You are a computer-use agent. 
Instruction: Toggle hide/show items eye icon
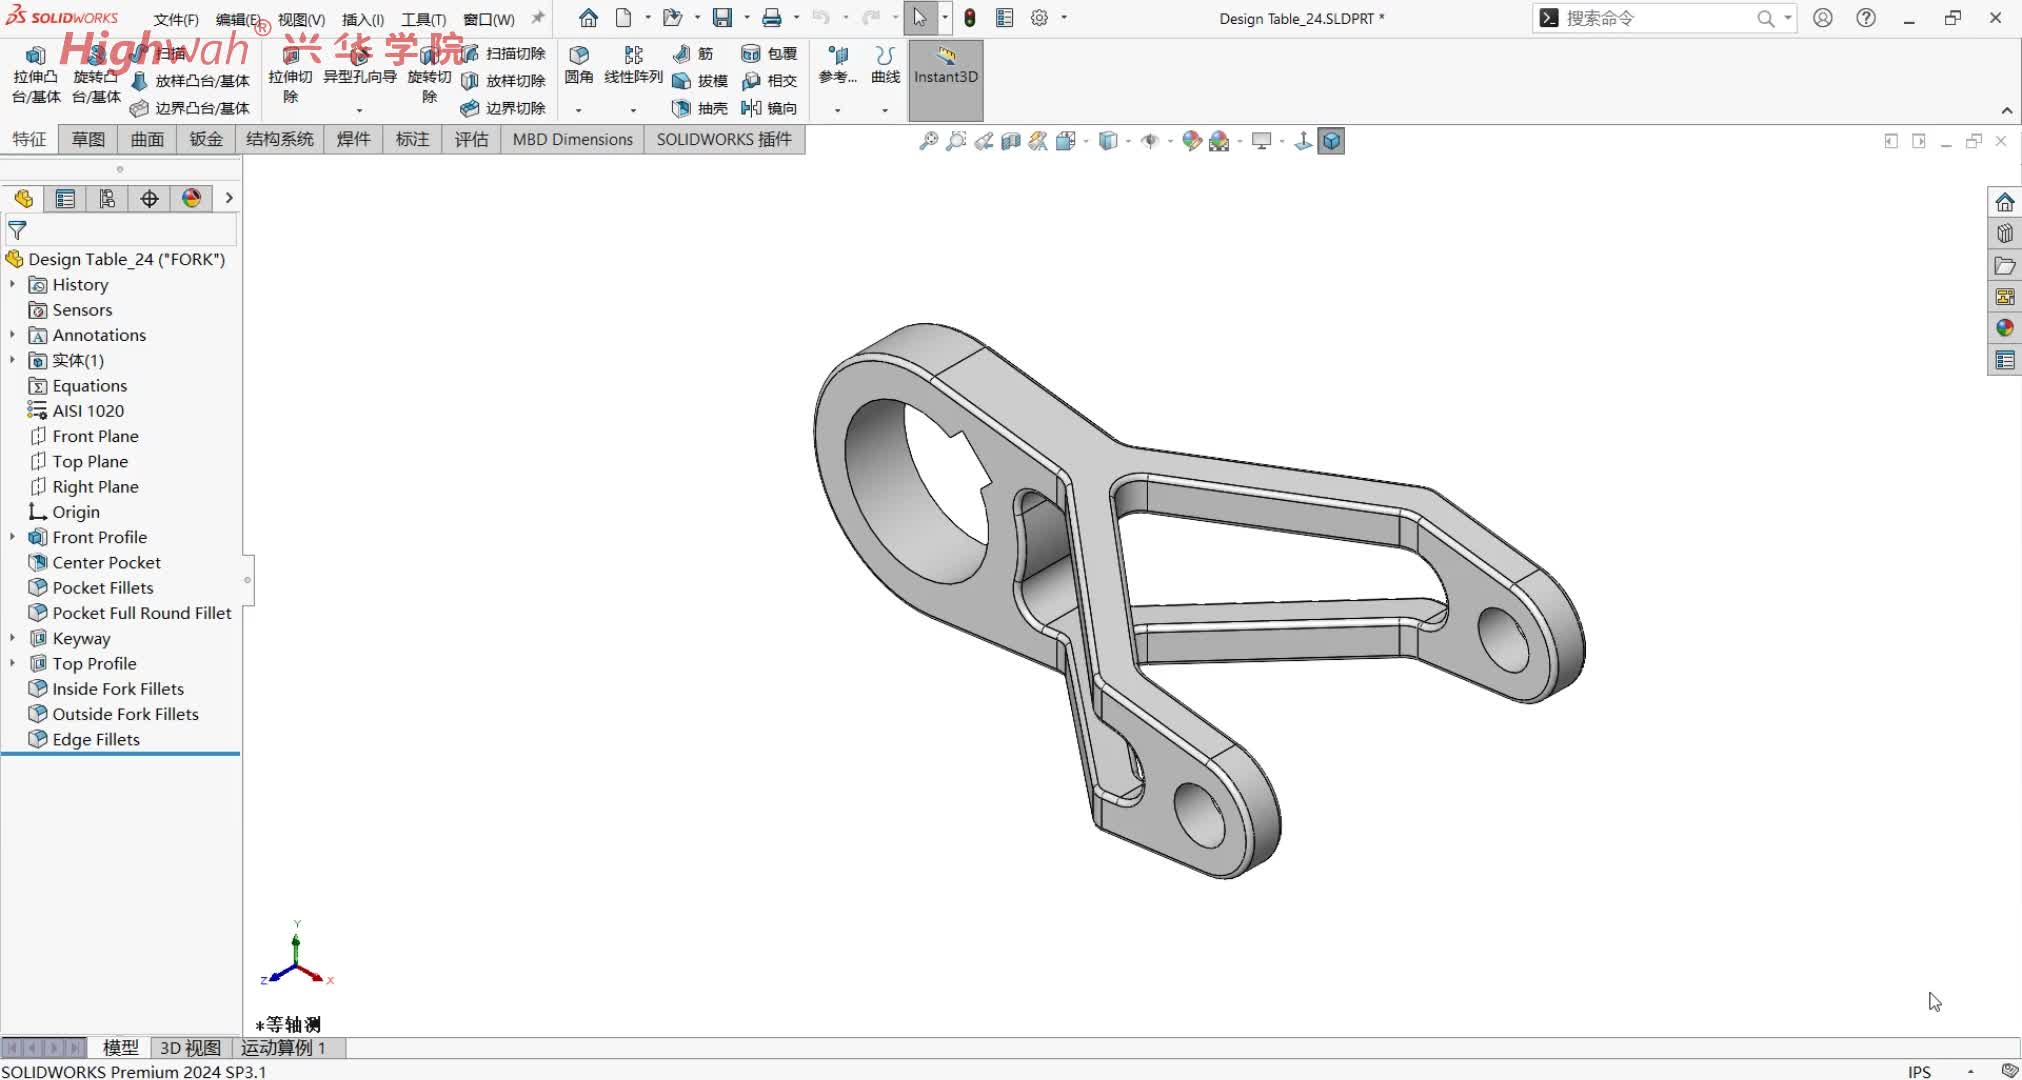[1150, 141]
